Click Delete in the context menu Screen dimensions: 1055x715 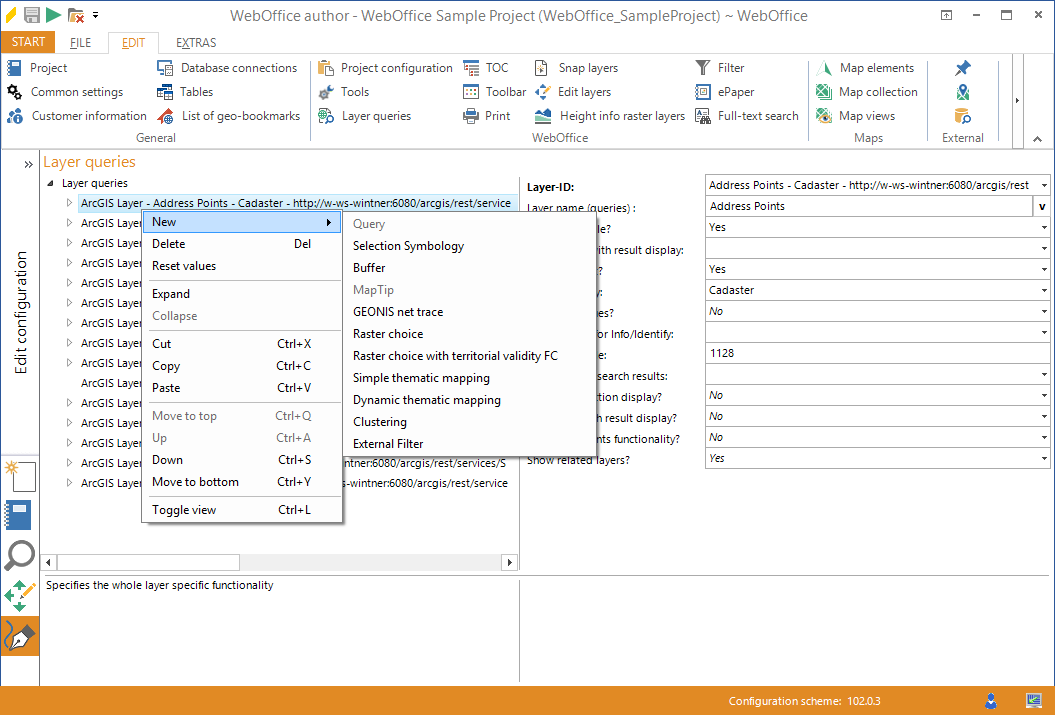pos(167,243)
